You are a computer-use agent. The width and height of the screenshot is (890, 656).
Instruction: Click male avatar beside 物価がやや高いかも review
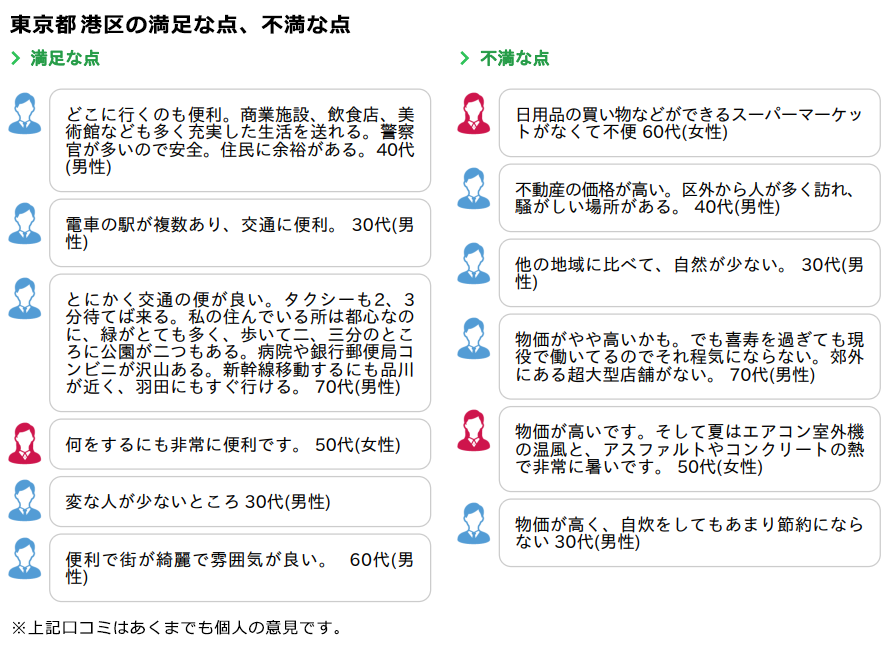click(x=473, y=338)
